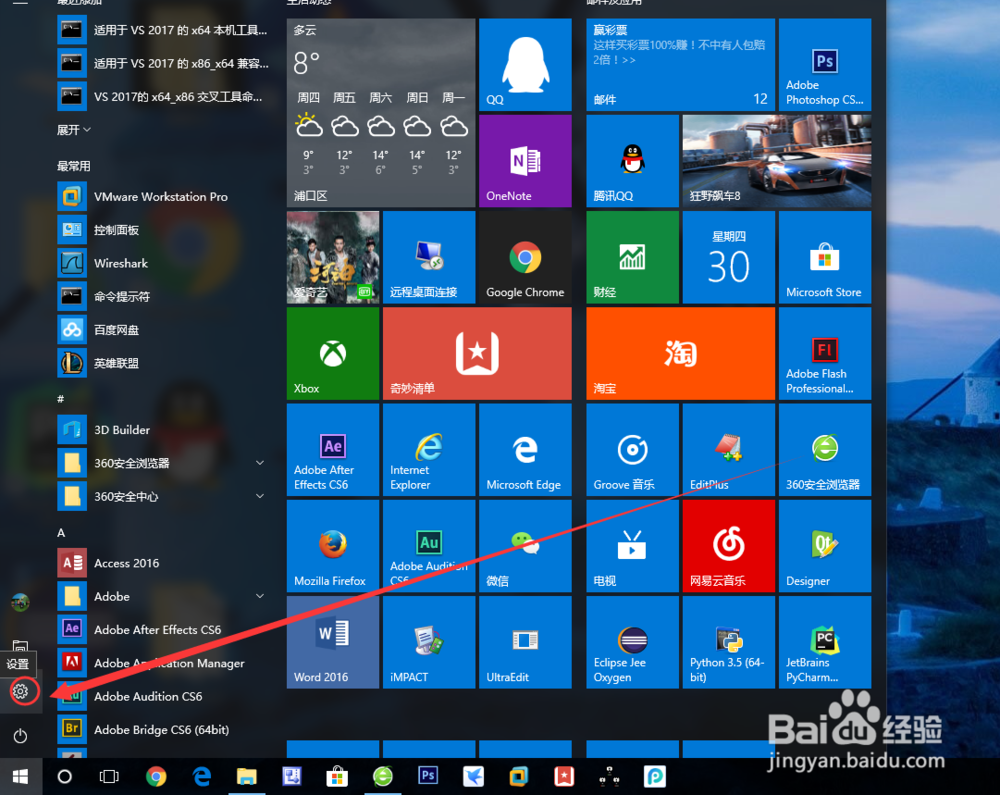This screenshot has height=795, width=1000.
Task: Open the user account avatar
Action: click(20, 602)
